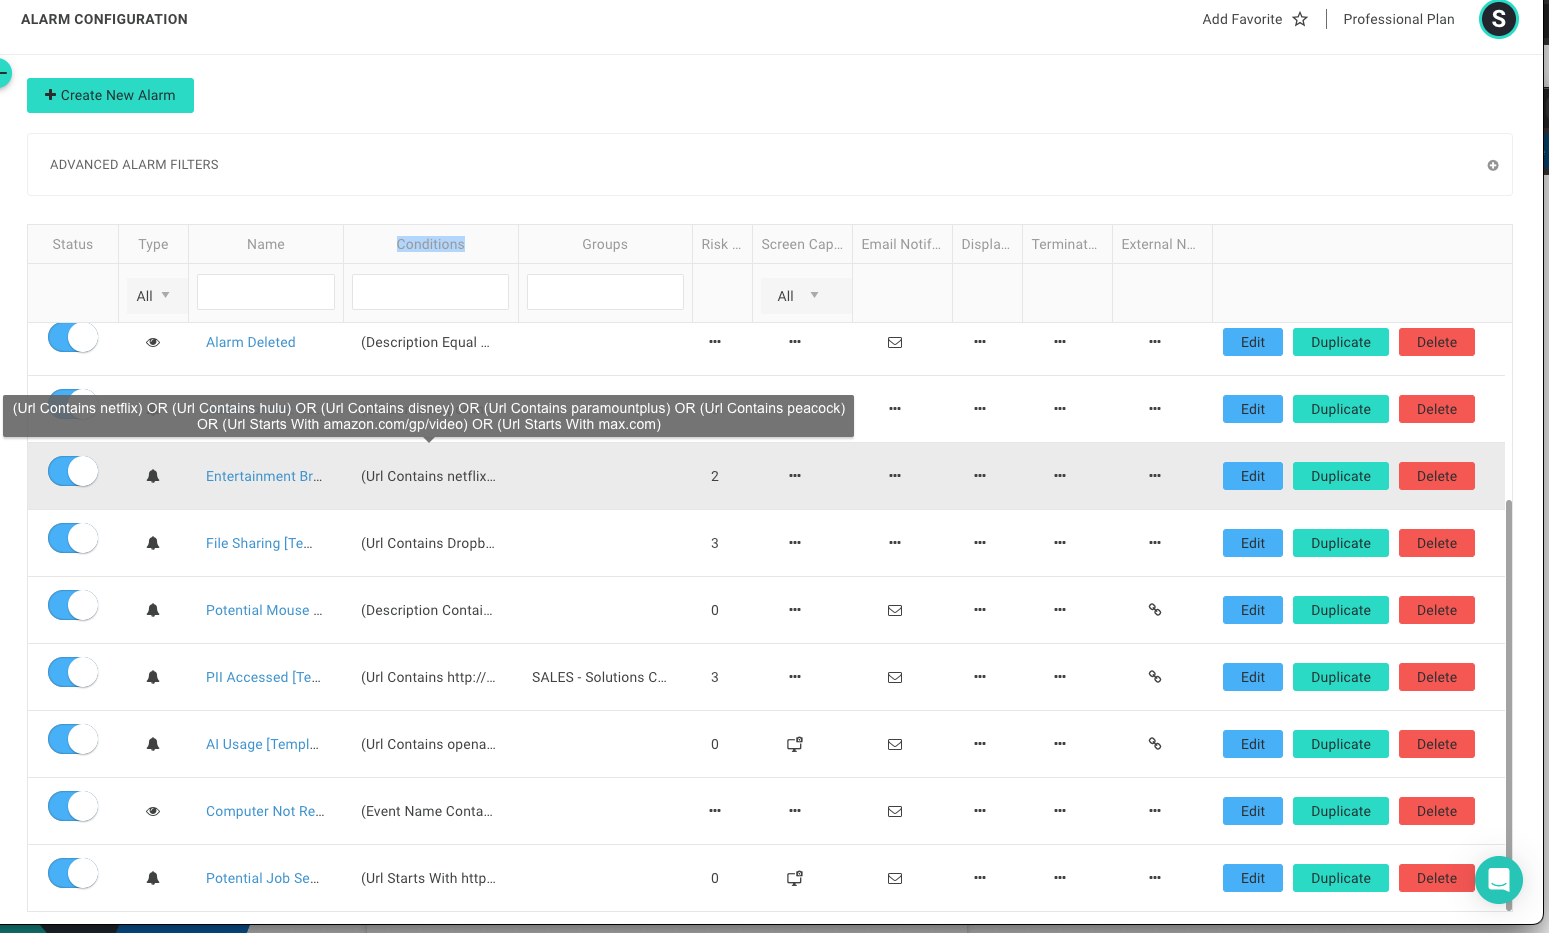Toggle the AI Usage alarm status switch
The height and width of the screenshot is (933, 1549).
(72, 739)
